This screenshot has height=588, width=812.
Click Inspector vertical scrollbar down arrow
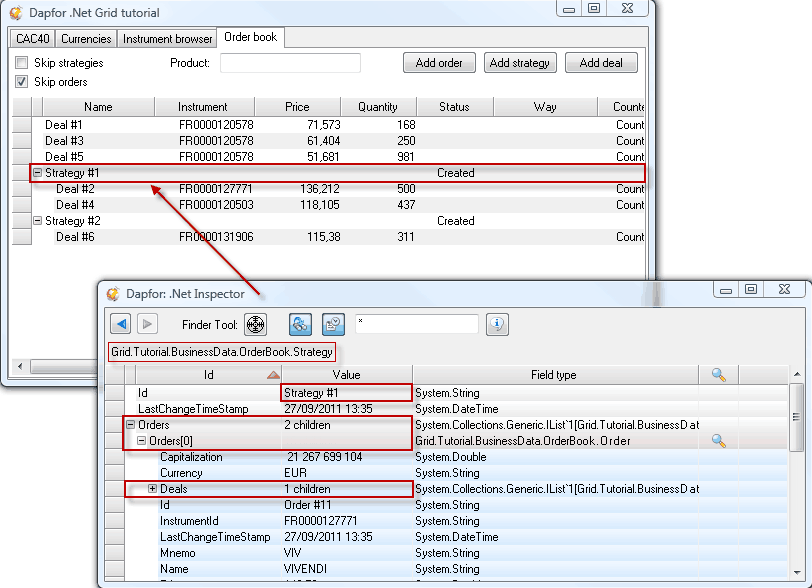[x=796, y=572]
